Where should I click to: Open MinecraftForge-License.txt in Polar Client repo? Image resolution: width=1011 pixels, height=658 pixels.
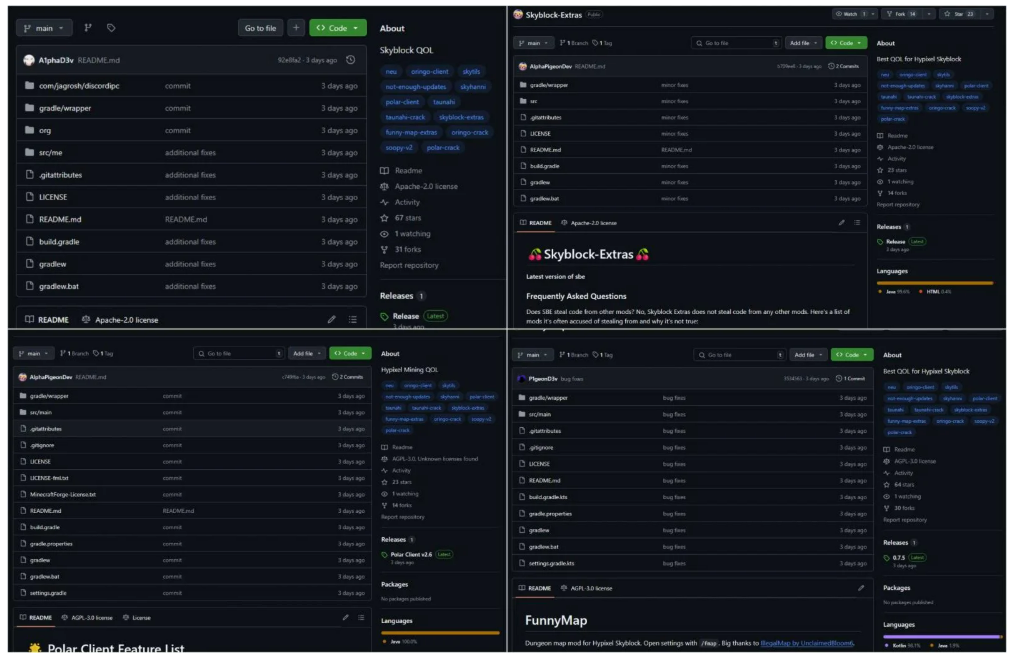tap(63, 494)
